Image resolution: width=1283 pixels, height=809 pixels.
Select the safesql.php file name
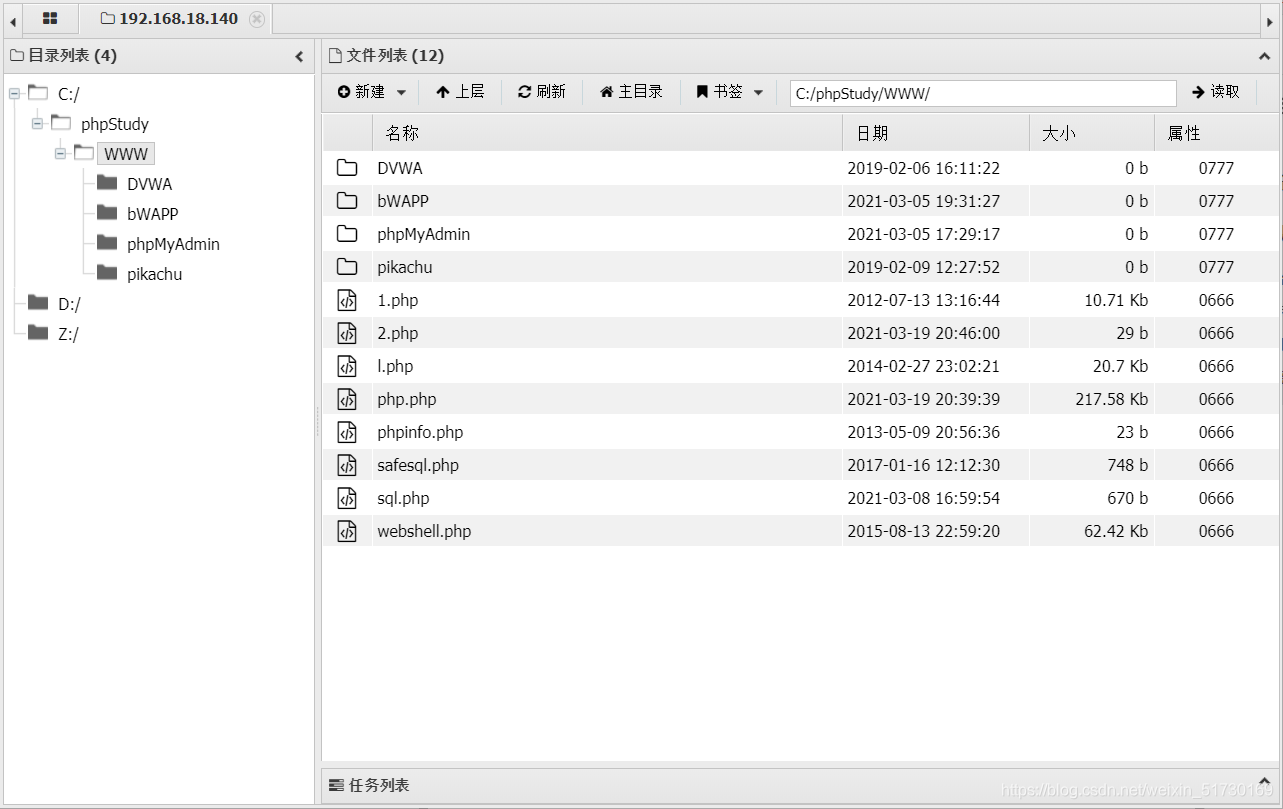click(x=418, y=465)
